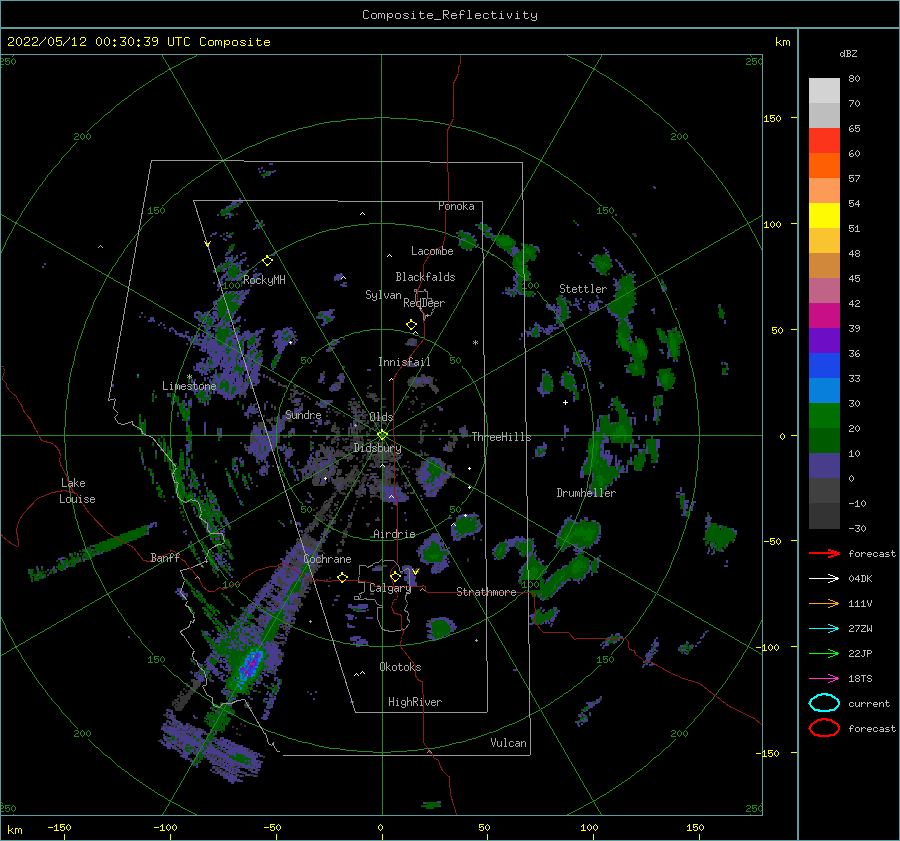The height and width of the screenshot is (841, 900).
Task: Click the Banff label
Action: 165,557
